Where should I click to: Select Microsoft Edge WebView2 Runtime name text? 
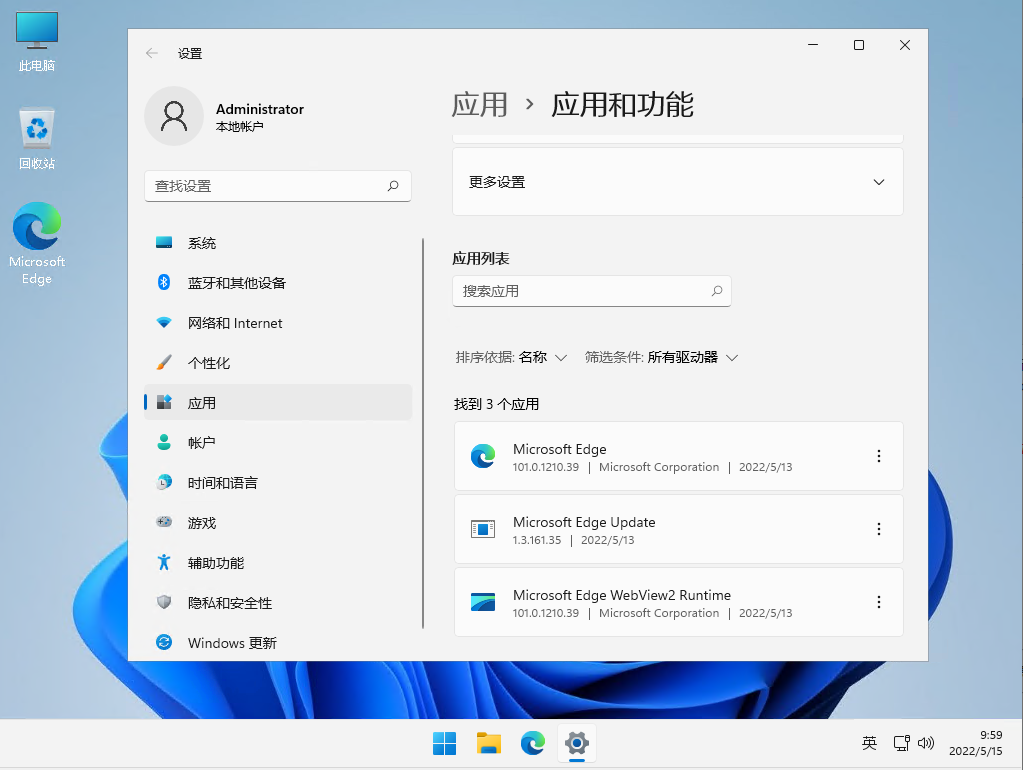[622, 595]
